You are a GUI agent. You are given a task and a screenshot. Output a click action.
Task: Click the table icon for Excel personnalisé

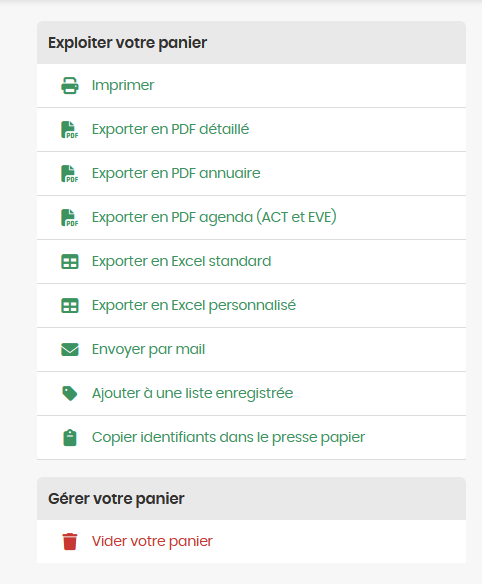click(x=70, y=305)
